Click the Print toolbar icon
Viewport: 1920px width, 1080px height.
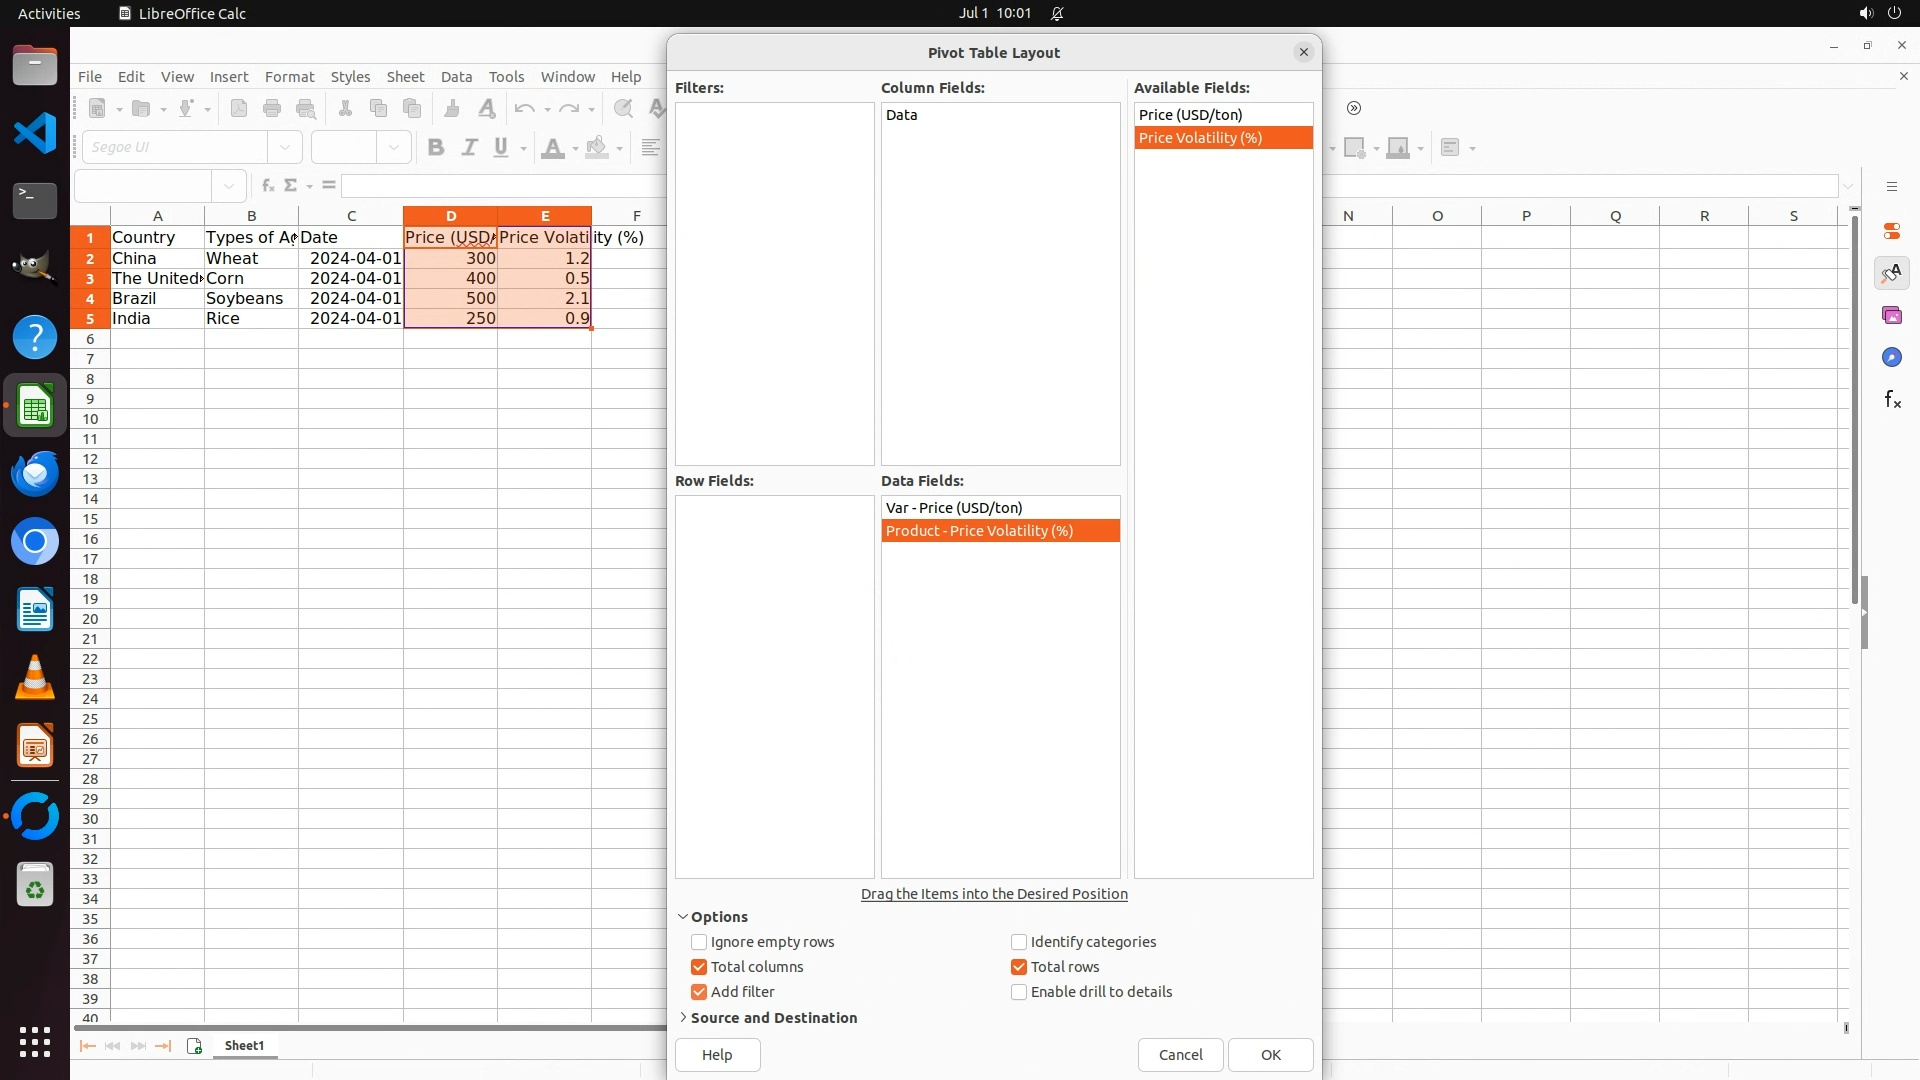272,109
